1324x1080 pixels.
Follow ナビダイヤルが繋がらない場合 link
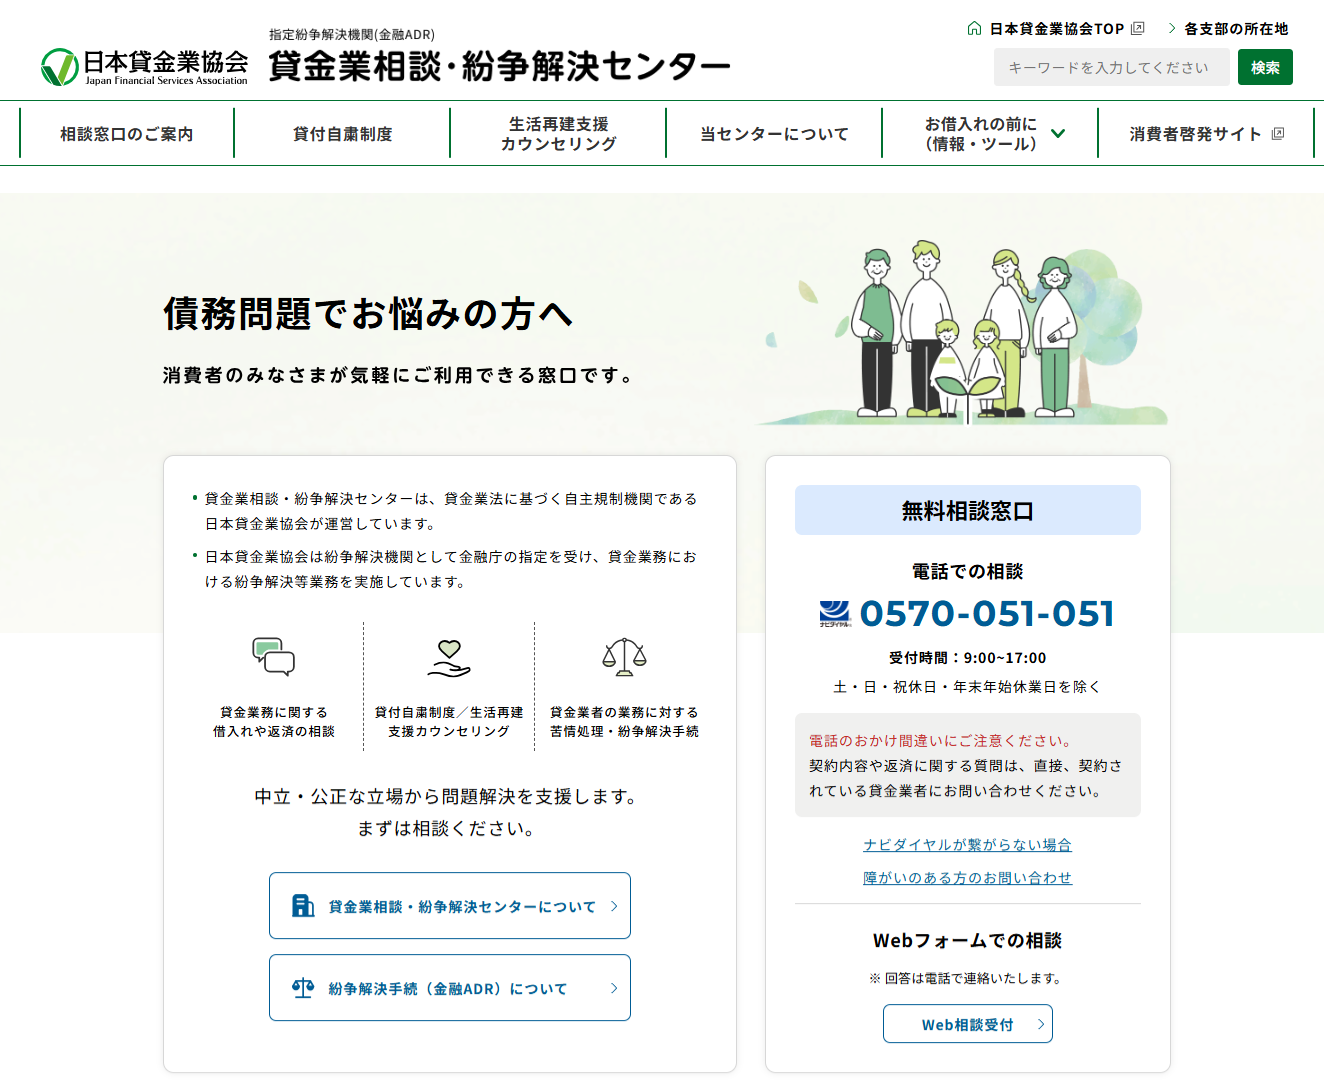[968, 845]
